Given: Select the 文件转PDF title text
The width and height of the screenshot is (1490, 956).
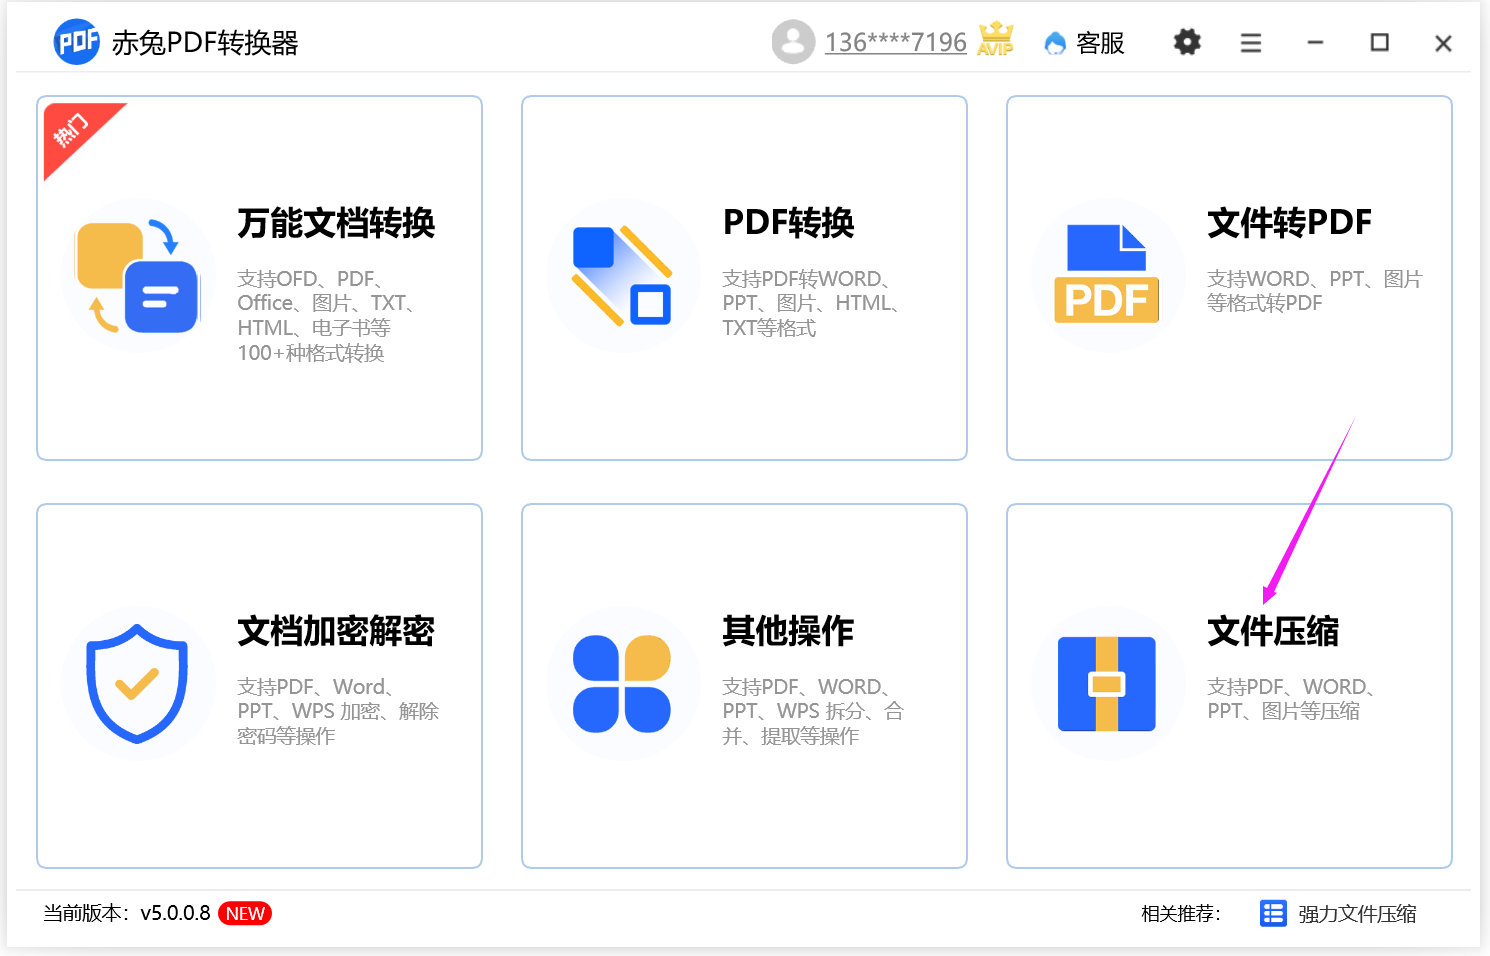Looking at the screenshot, I should click(1289, 222).
